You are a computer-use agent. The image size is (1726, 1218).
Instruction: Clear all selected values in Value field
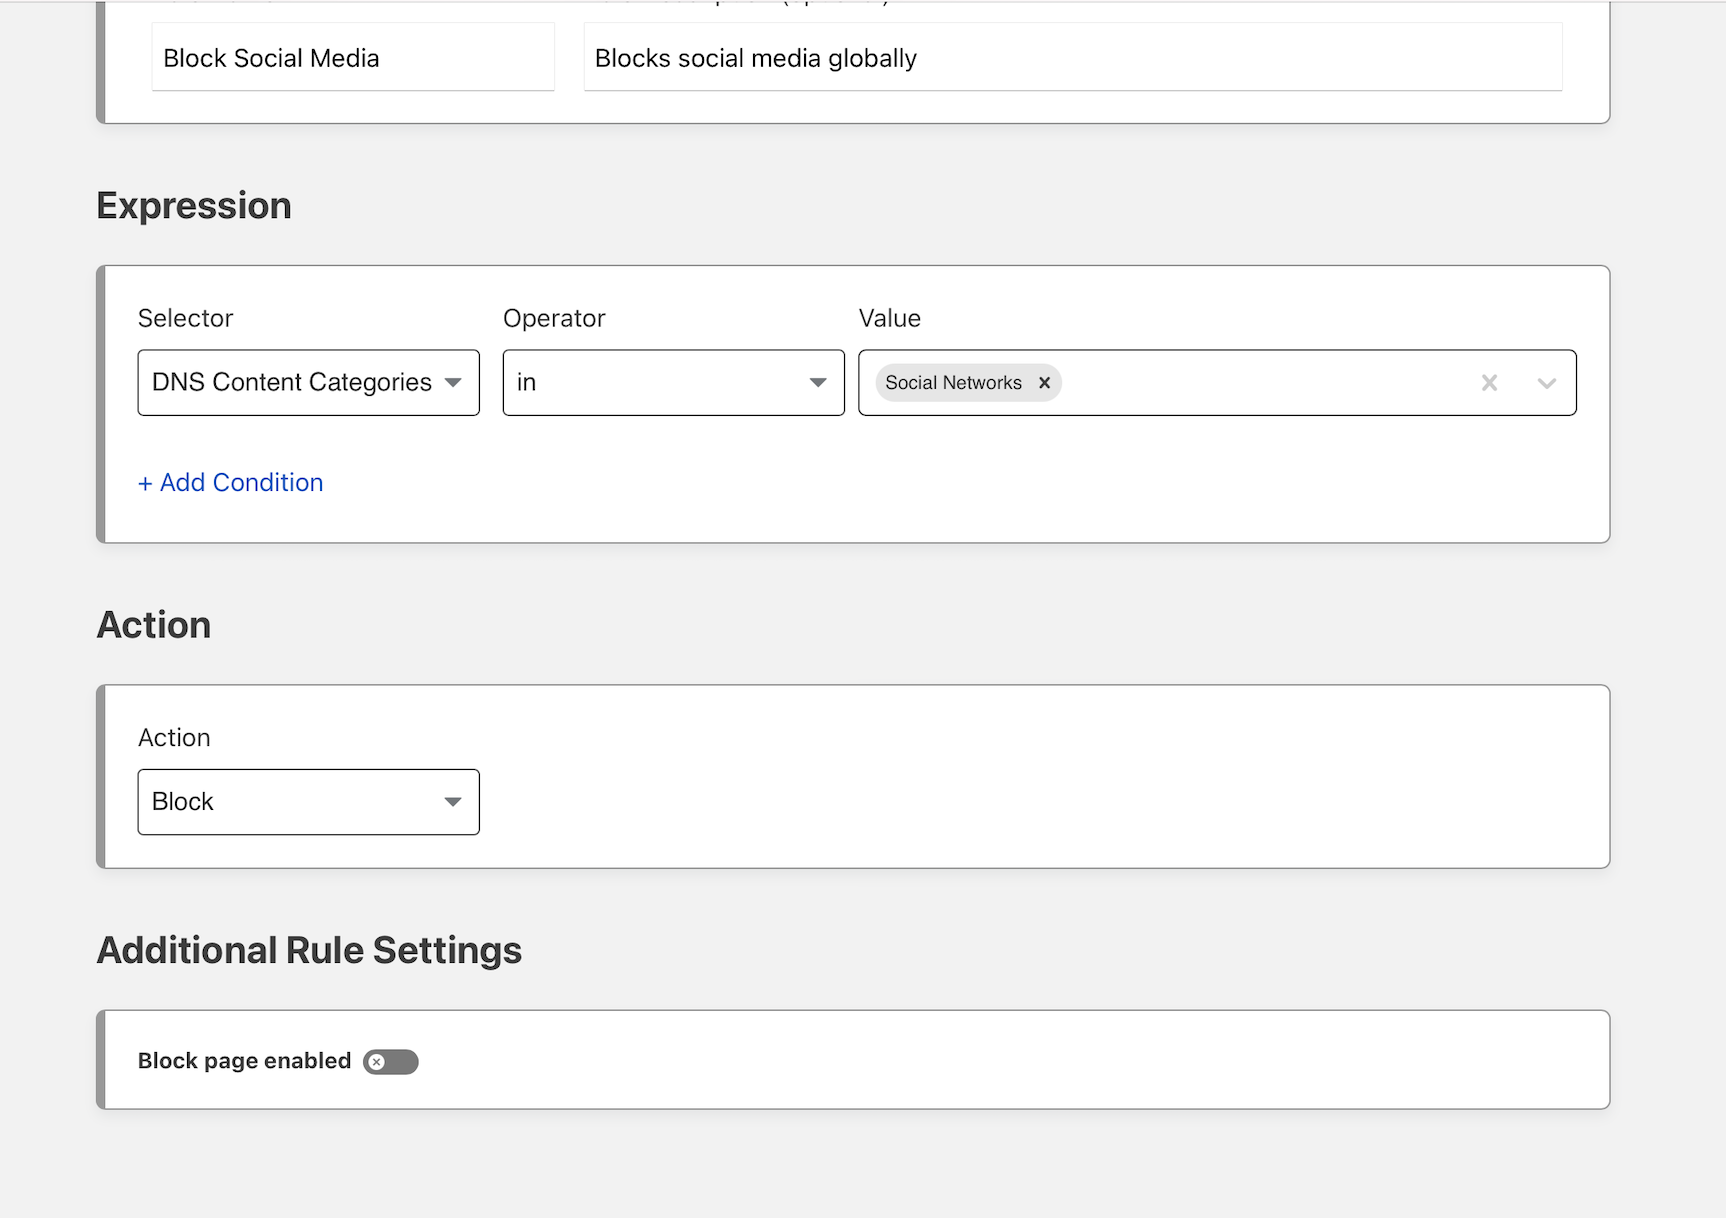(1489, 383)
